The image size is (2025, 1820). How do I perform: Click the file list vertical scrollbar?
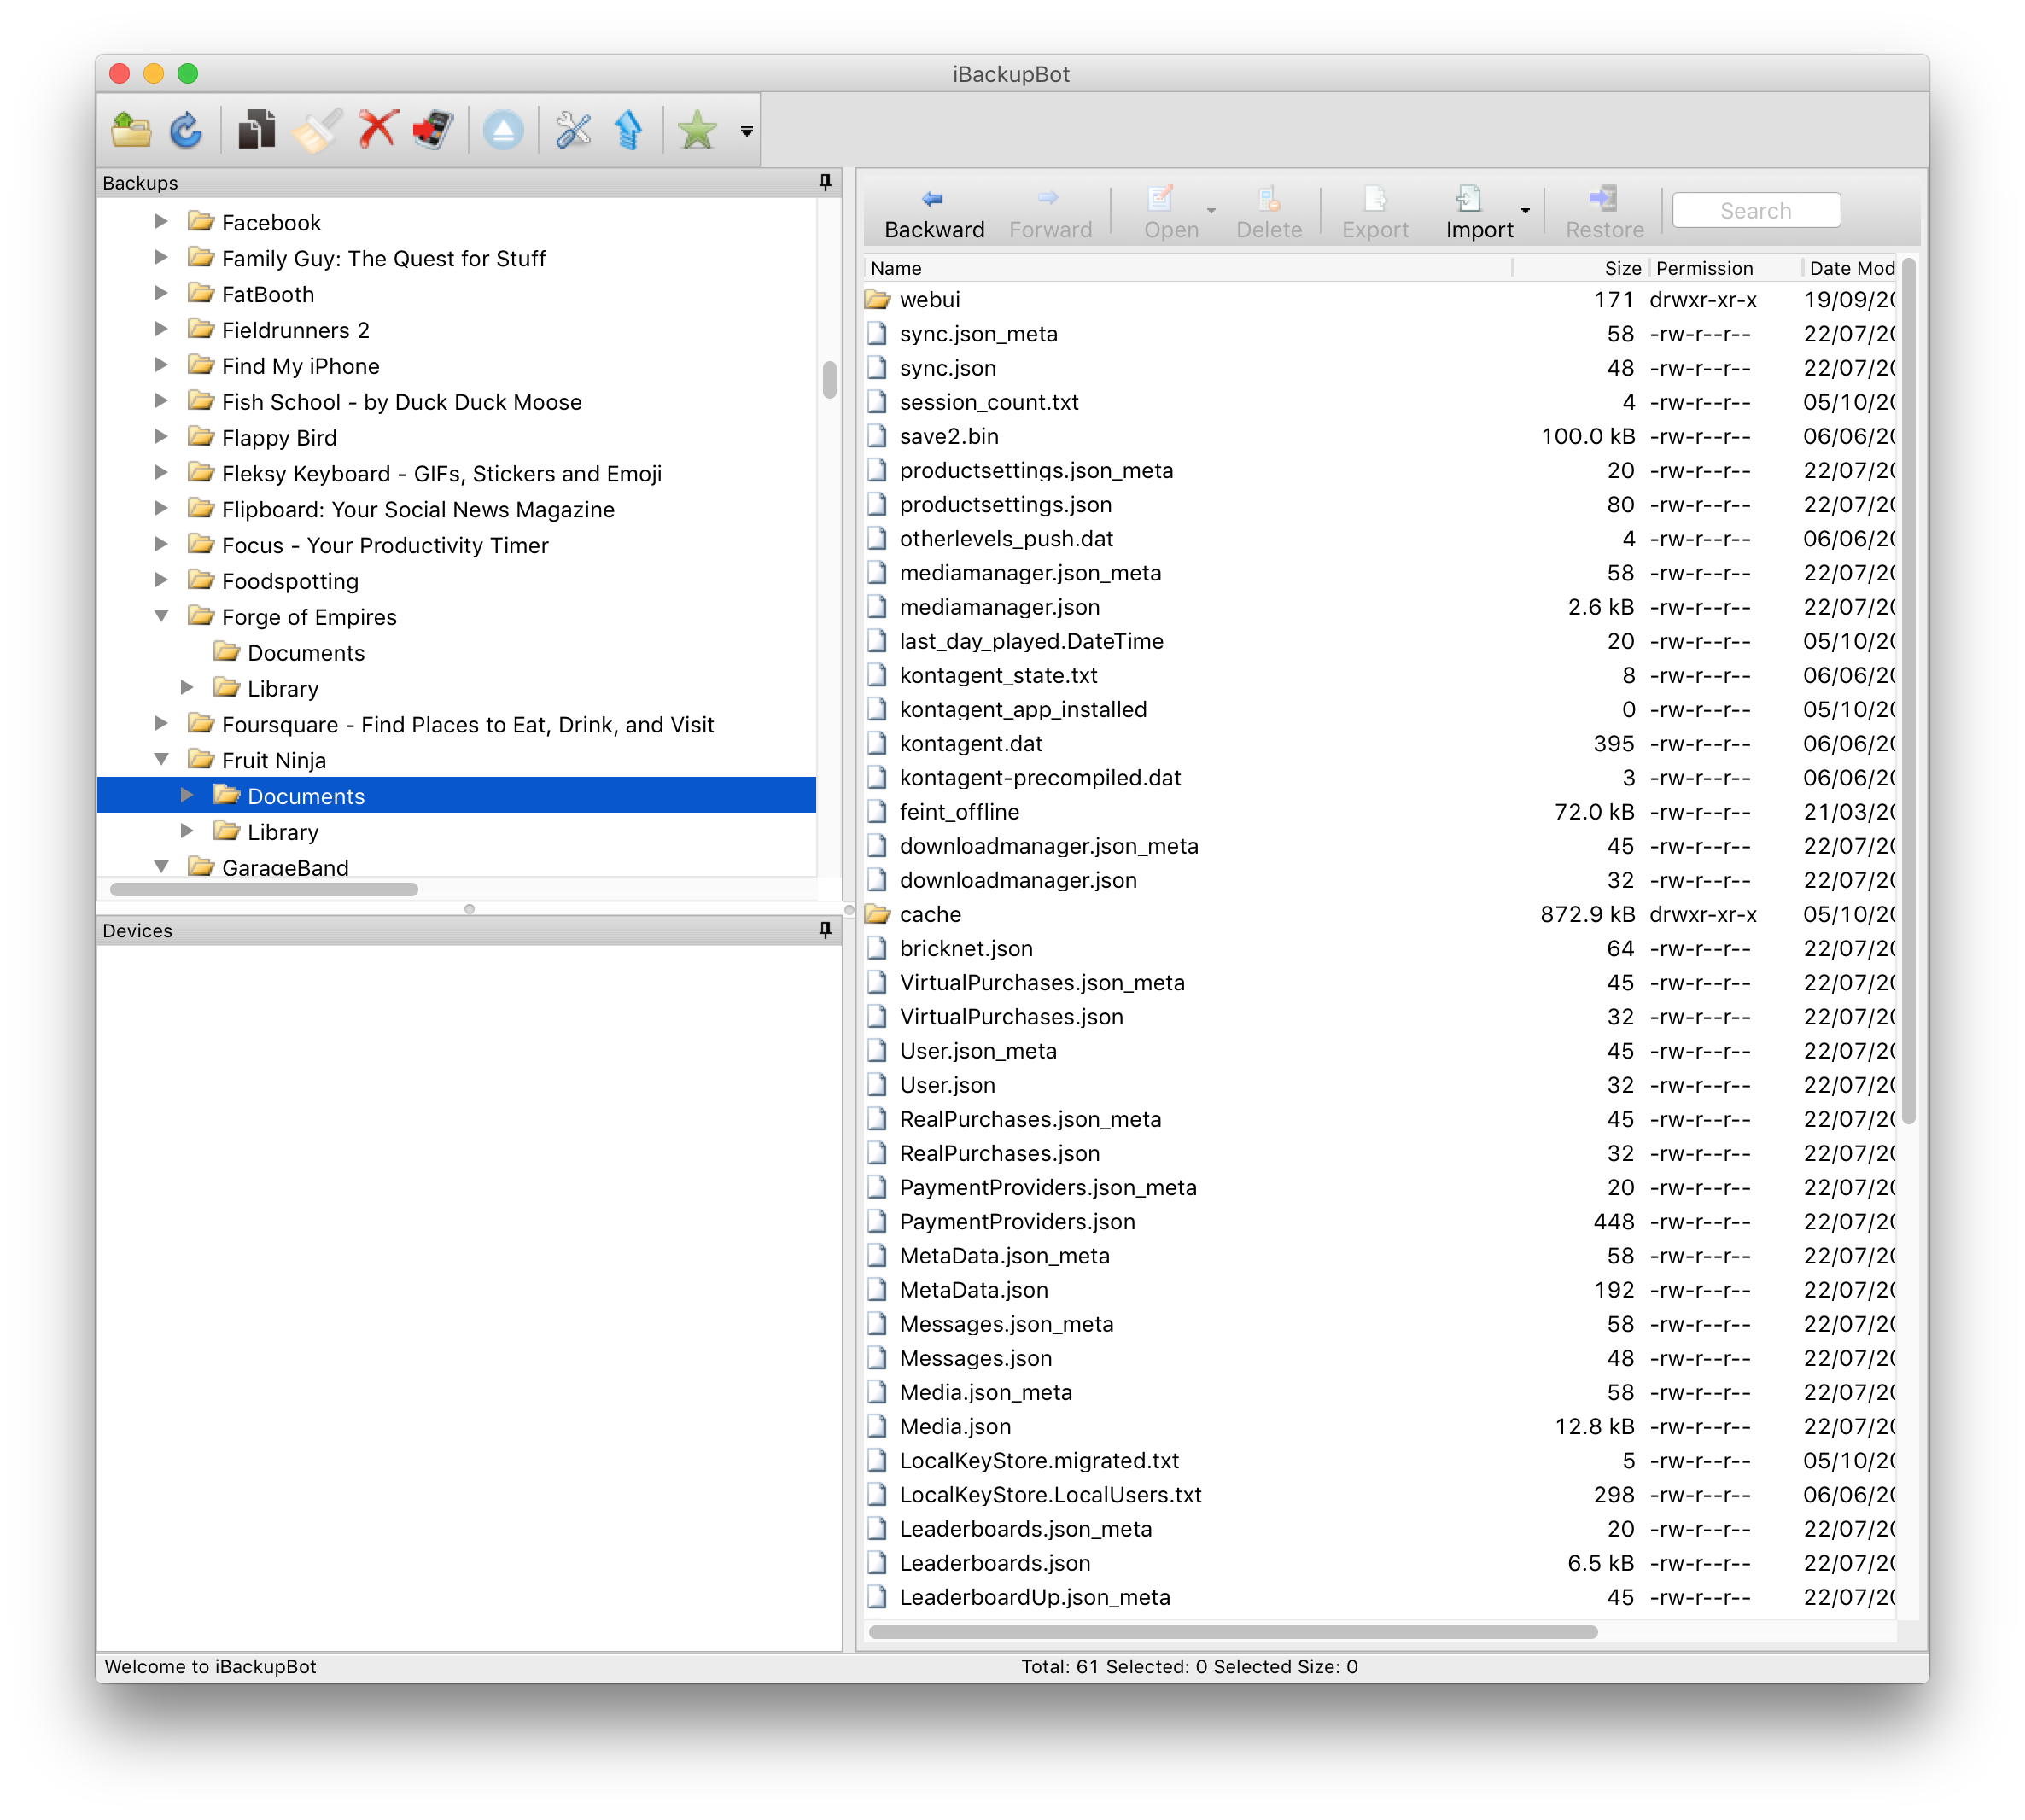point(1908,690)
